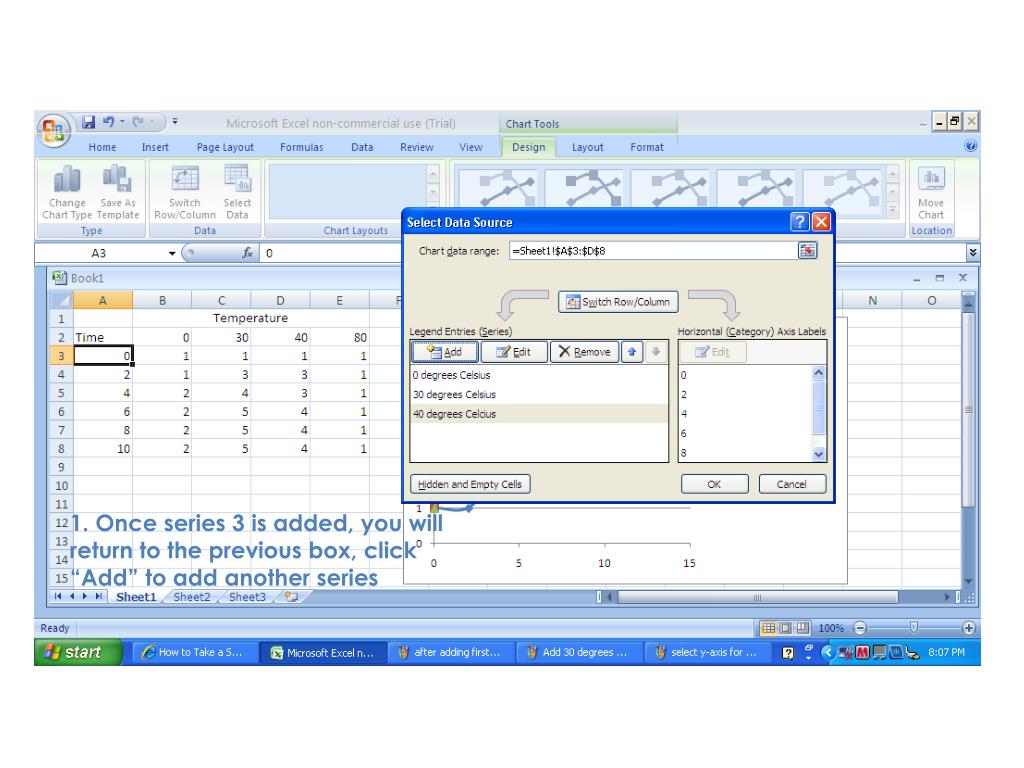Switch to Page Layout tab
This screenshot has width=1024, height=768.
(x=225, y=148)
